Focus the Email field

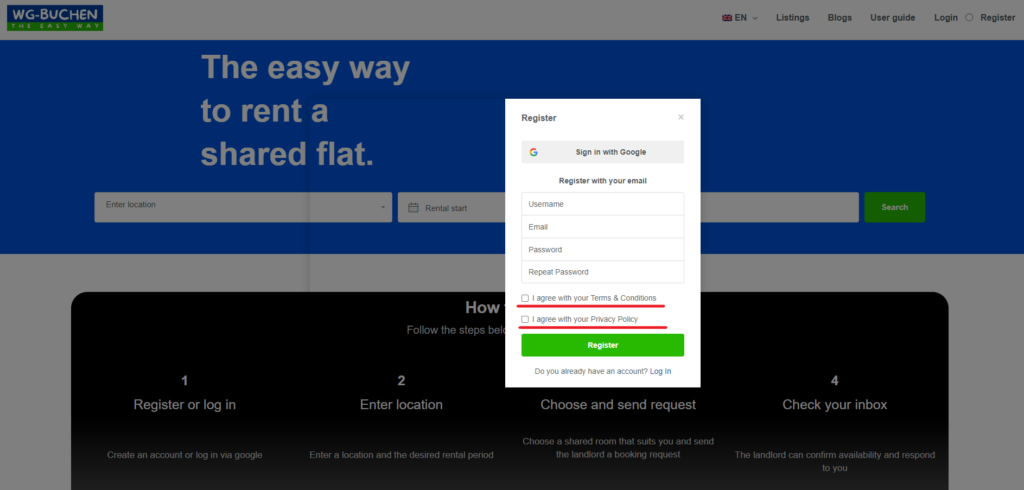coord(602,227)
